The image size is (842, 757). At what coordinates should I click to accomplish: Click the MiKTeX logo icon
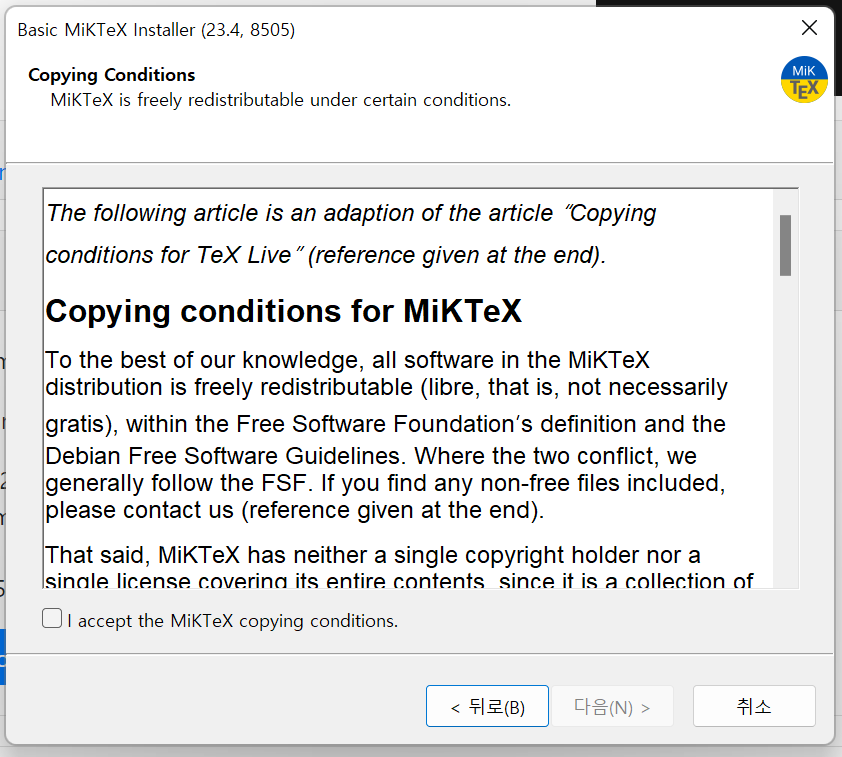click(804, 80)
